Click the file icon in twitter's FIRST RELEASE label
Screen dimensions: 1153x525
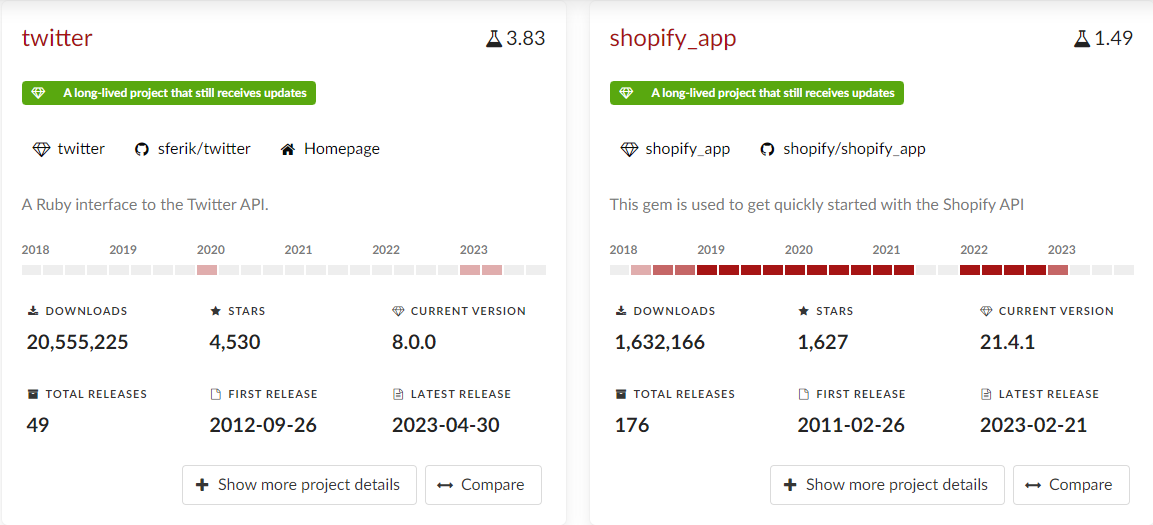(215, 394)
